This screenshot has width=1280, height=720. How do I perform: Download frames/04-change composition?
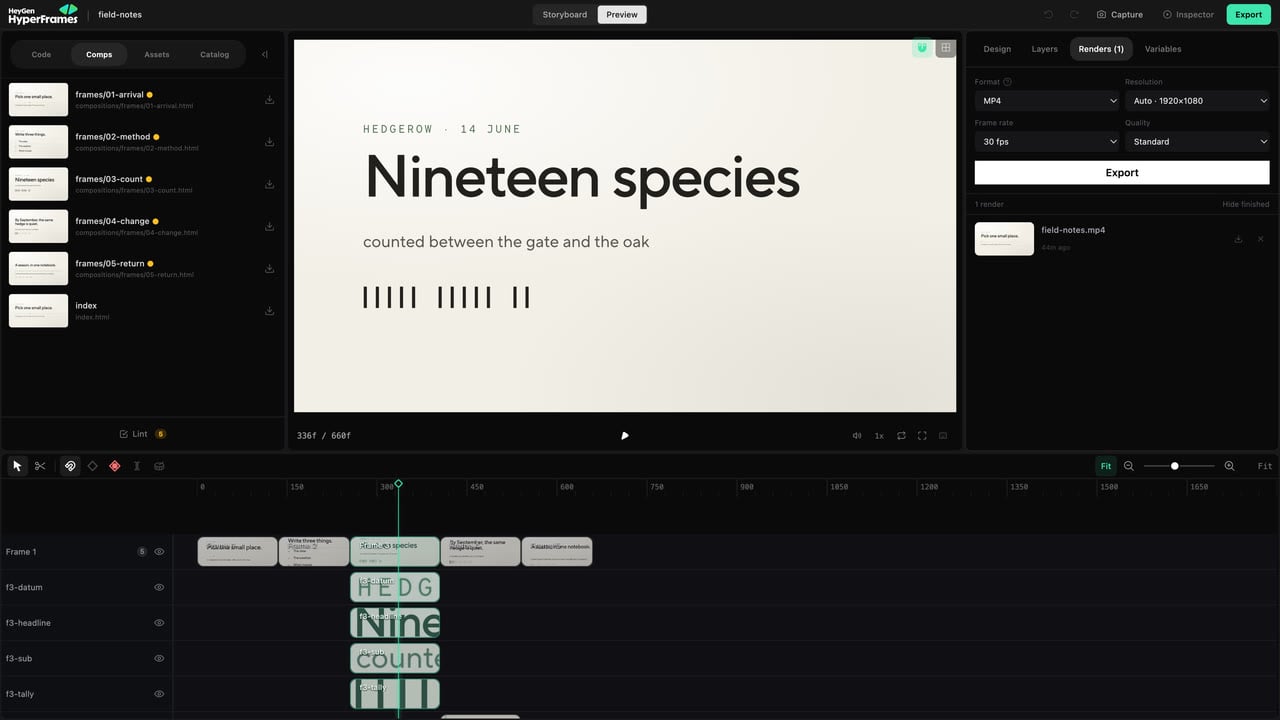click(269, 226)
